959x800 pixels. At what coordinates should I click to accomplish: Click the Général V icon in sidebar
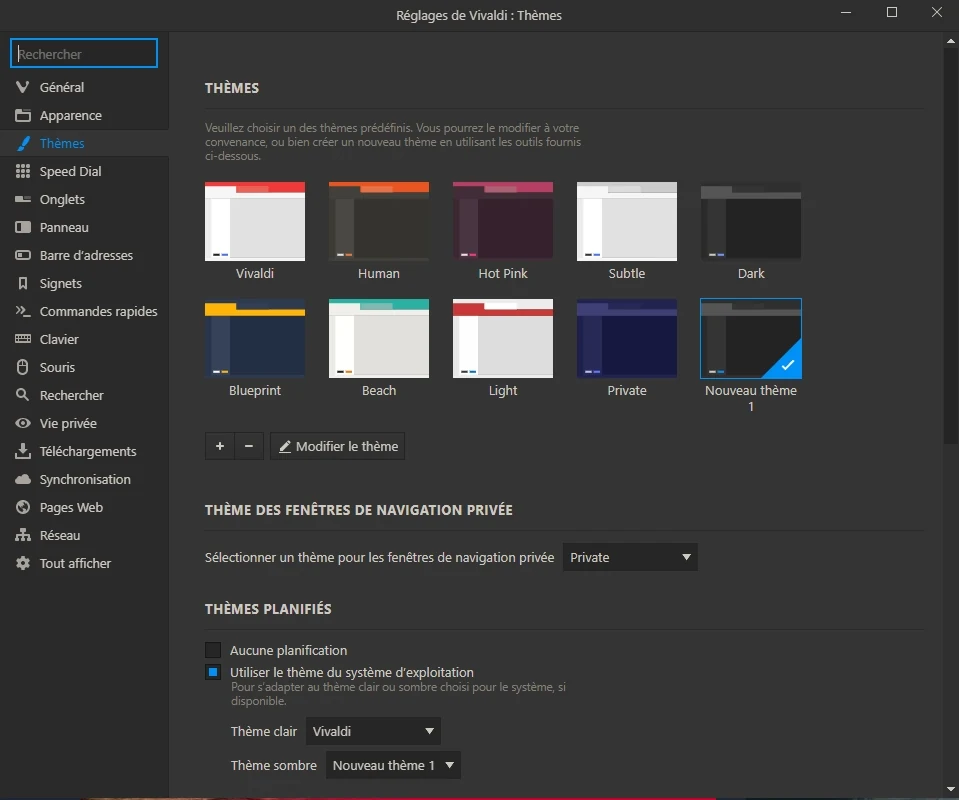(23, 87)
